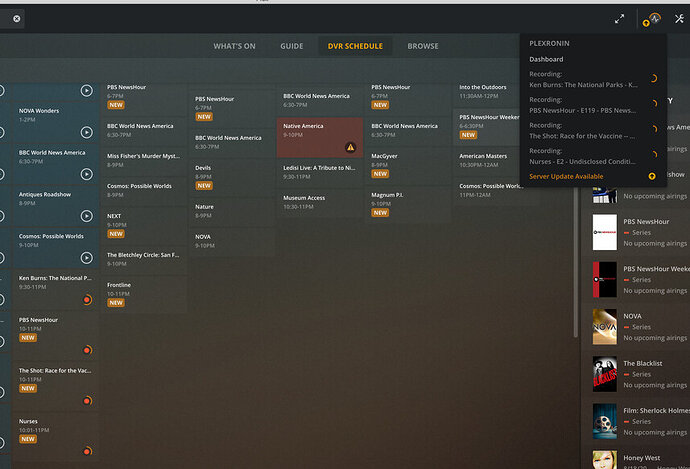Image resolution: width=690 pixels, height=469 pixels.
Task: Click NEW badge on MacGyver card
Action: coord(380,174)
